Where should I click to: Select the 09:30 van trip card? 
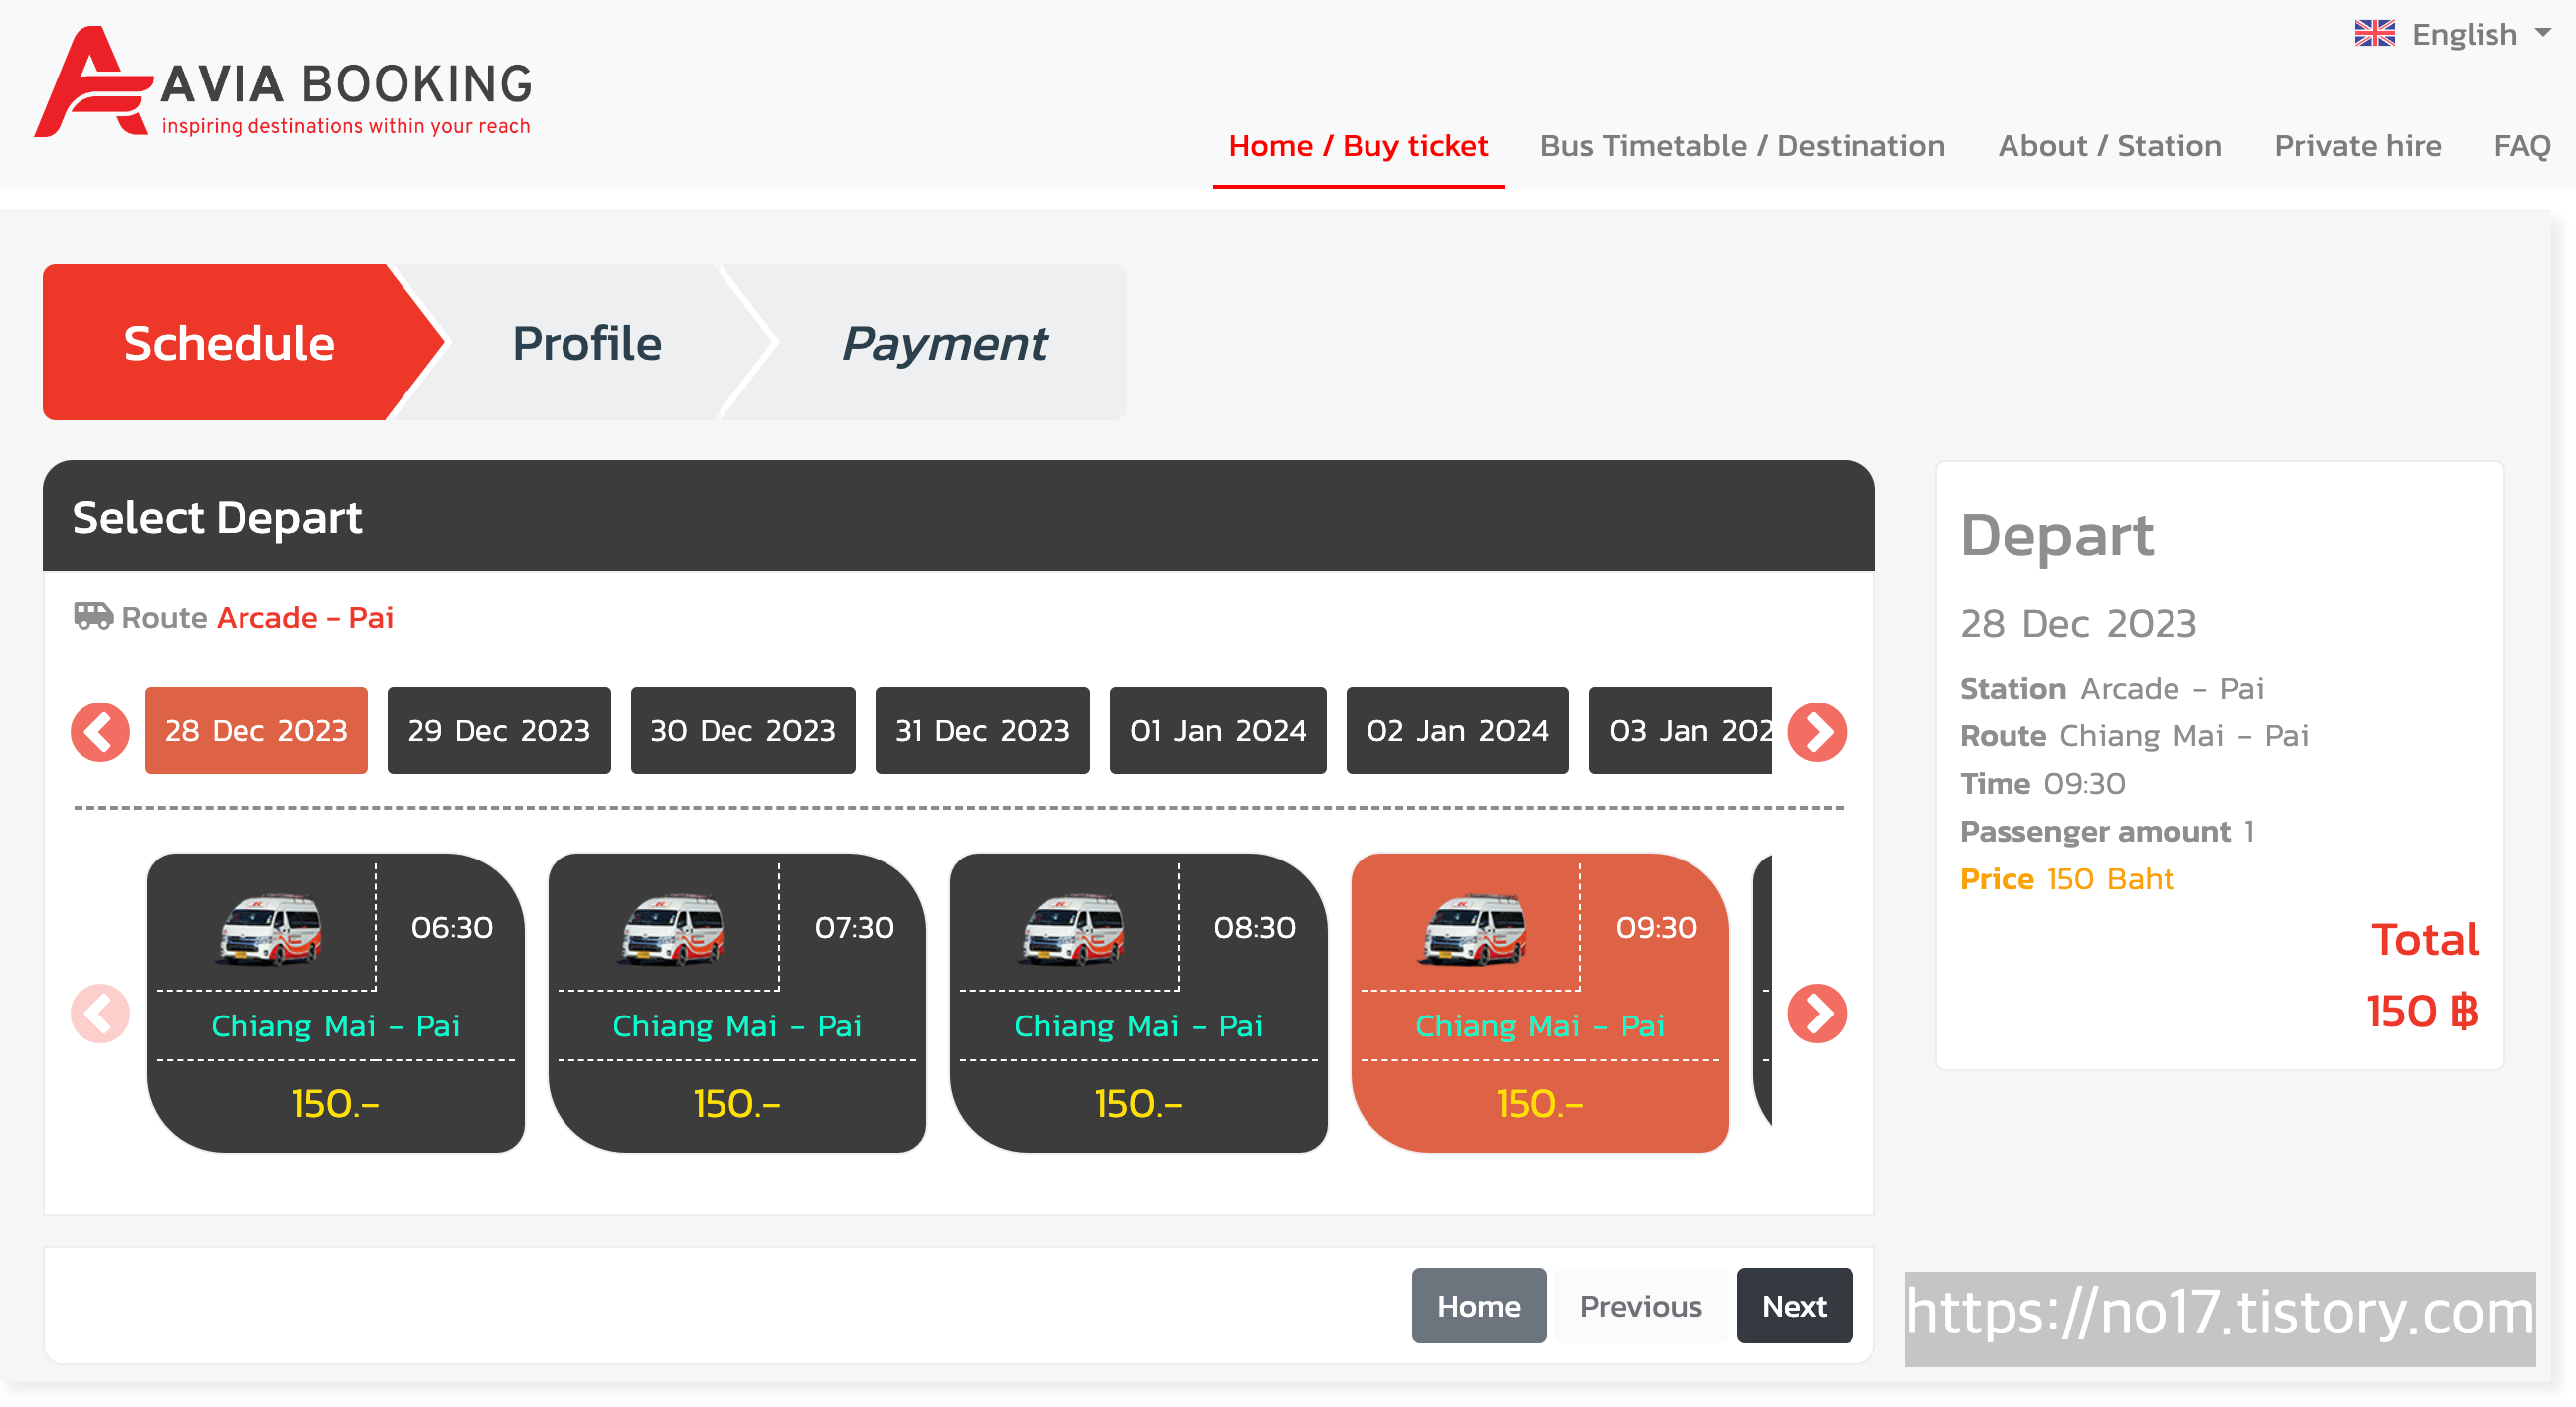(1540, 1002)
